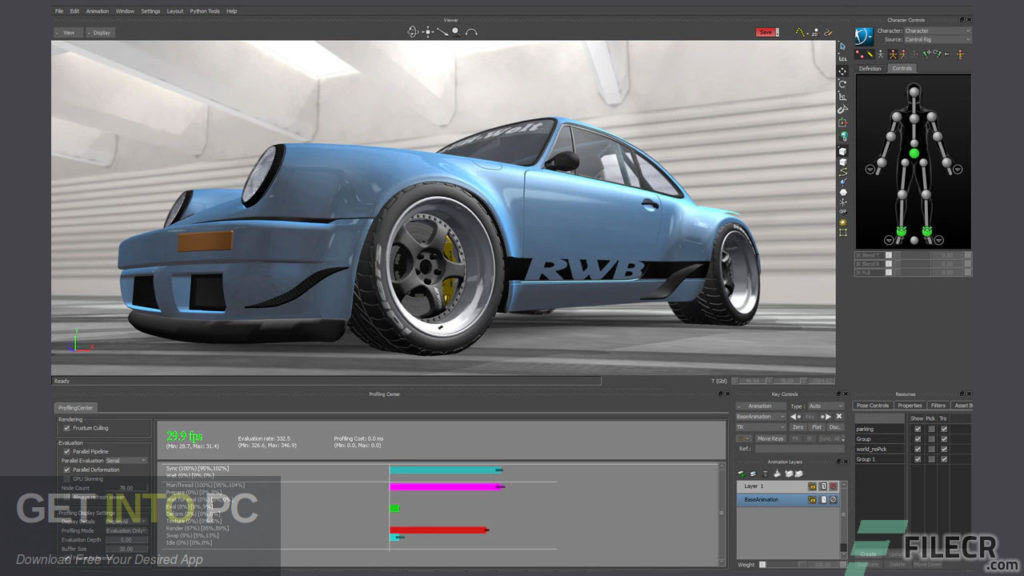Toggle Pick checkbox for parking row
The width and height of the screenshot is (1024, 576).
[931, 429]
